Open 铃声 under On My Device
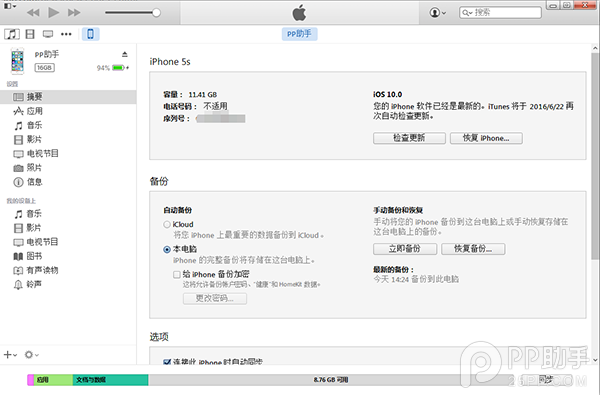600x395 pixels. [x=68, y=284]
